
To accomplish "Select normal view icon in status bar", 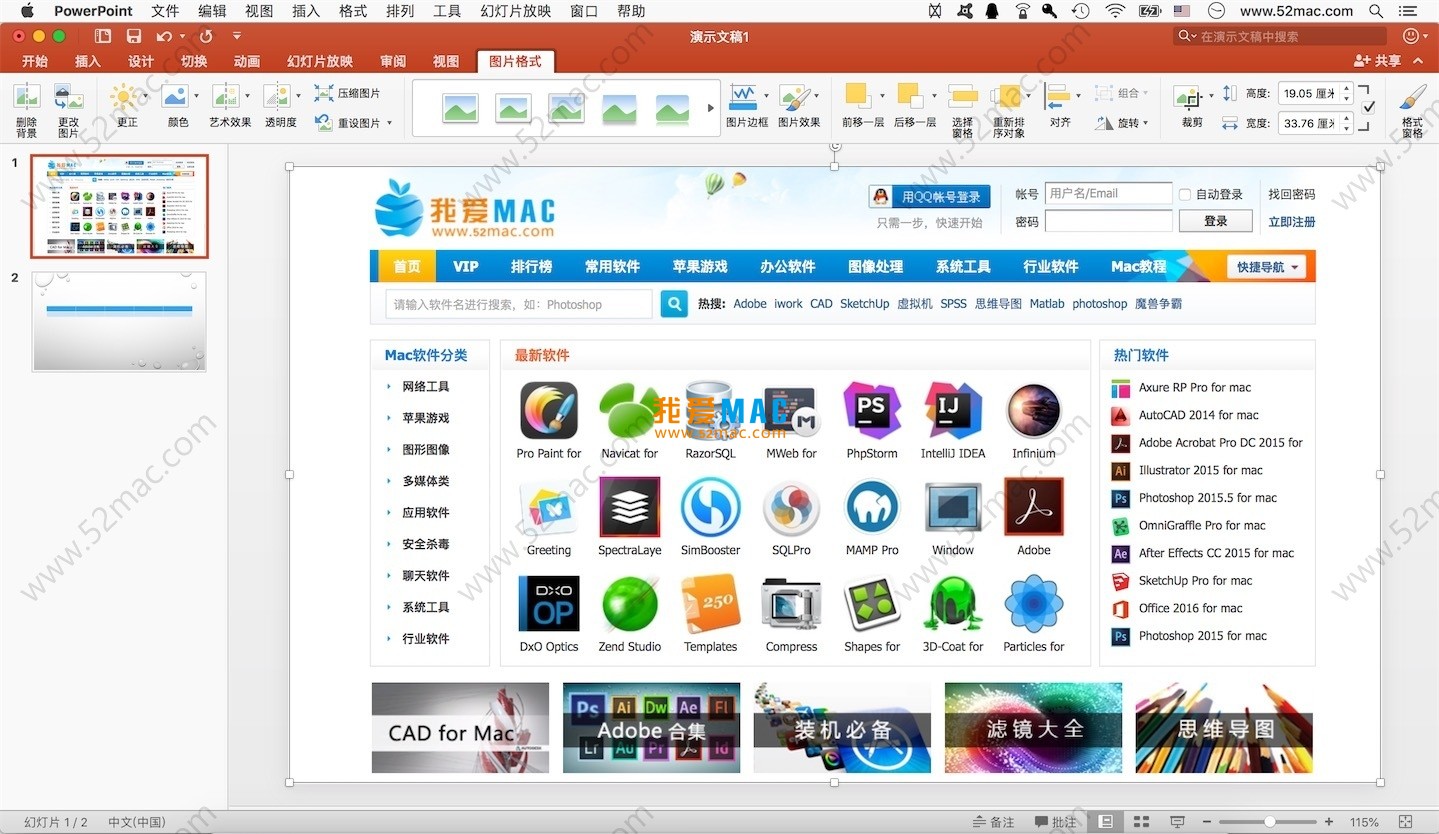I will coord(1106,822).
